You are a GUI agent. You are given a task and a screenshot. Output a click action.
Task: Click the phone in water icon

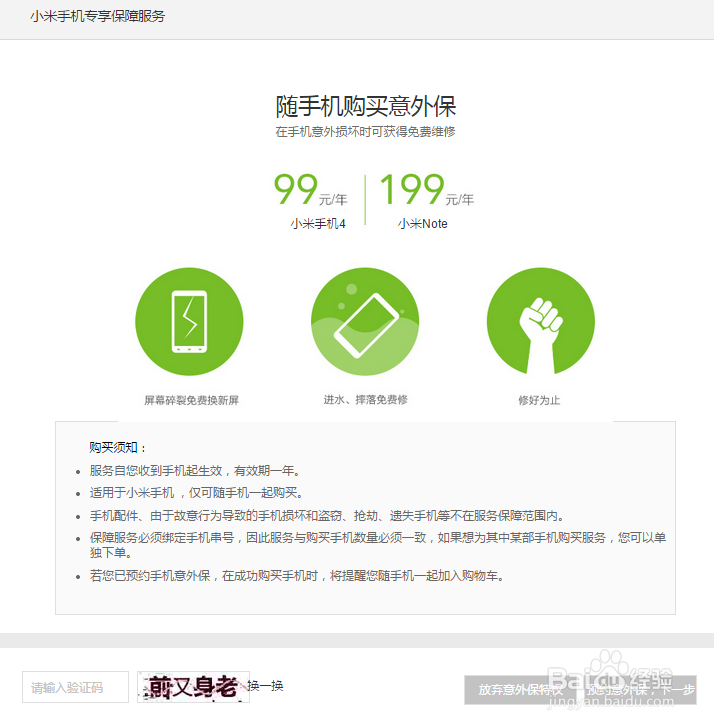(365, 321)
